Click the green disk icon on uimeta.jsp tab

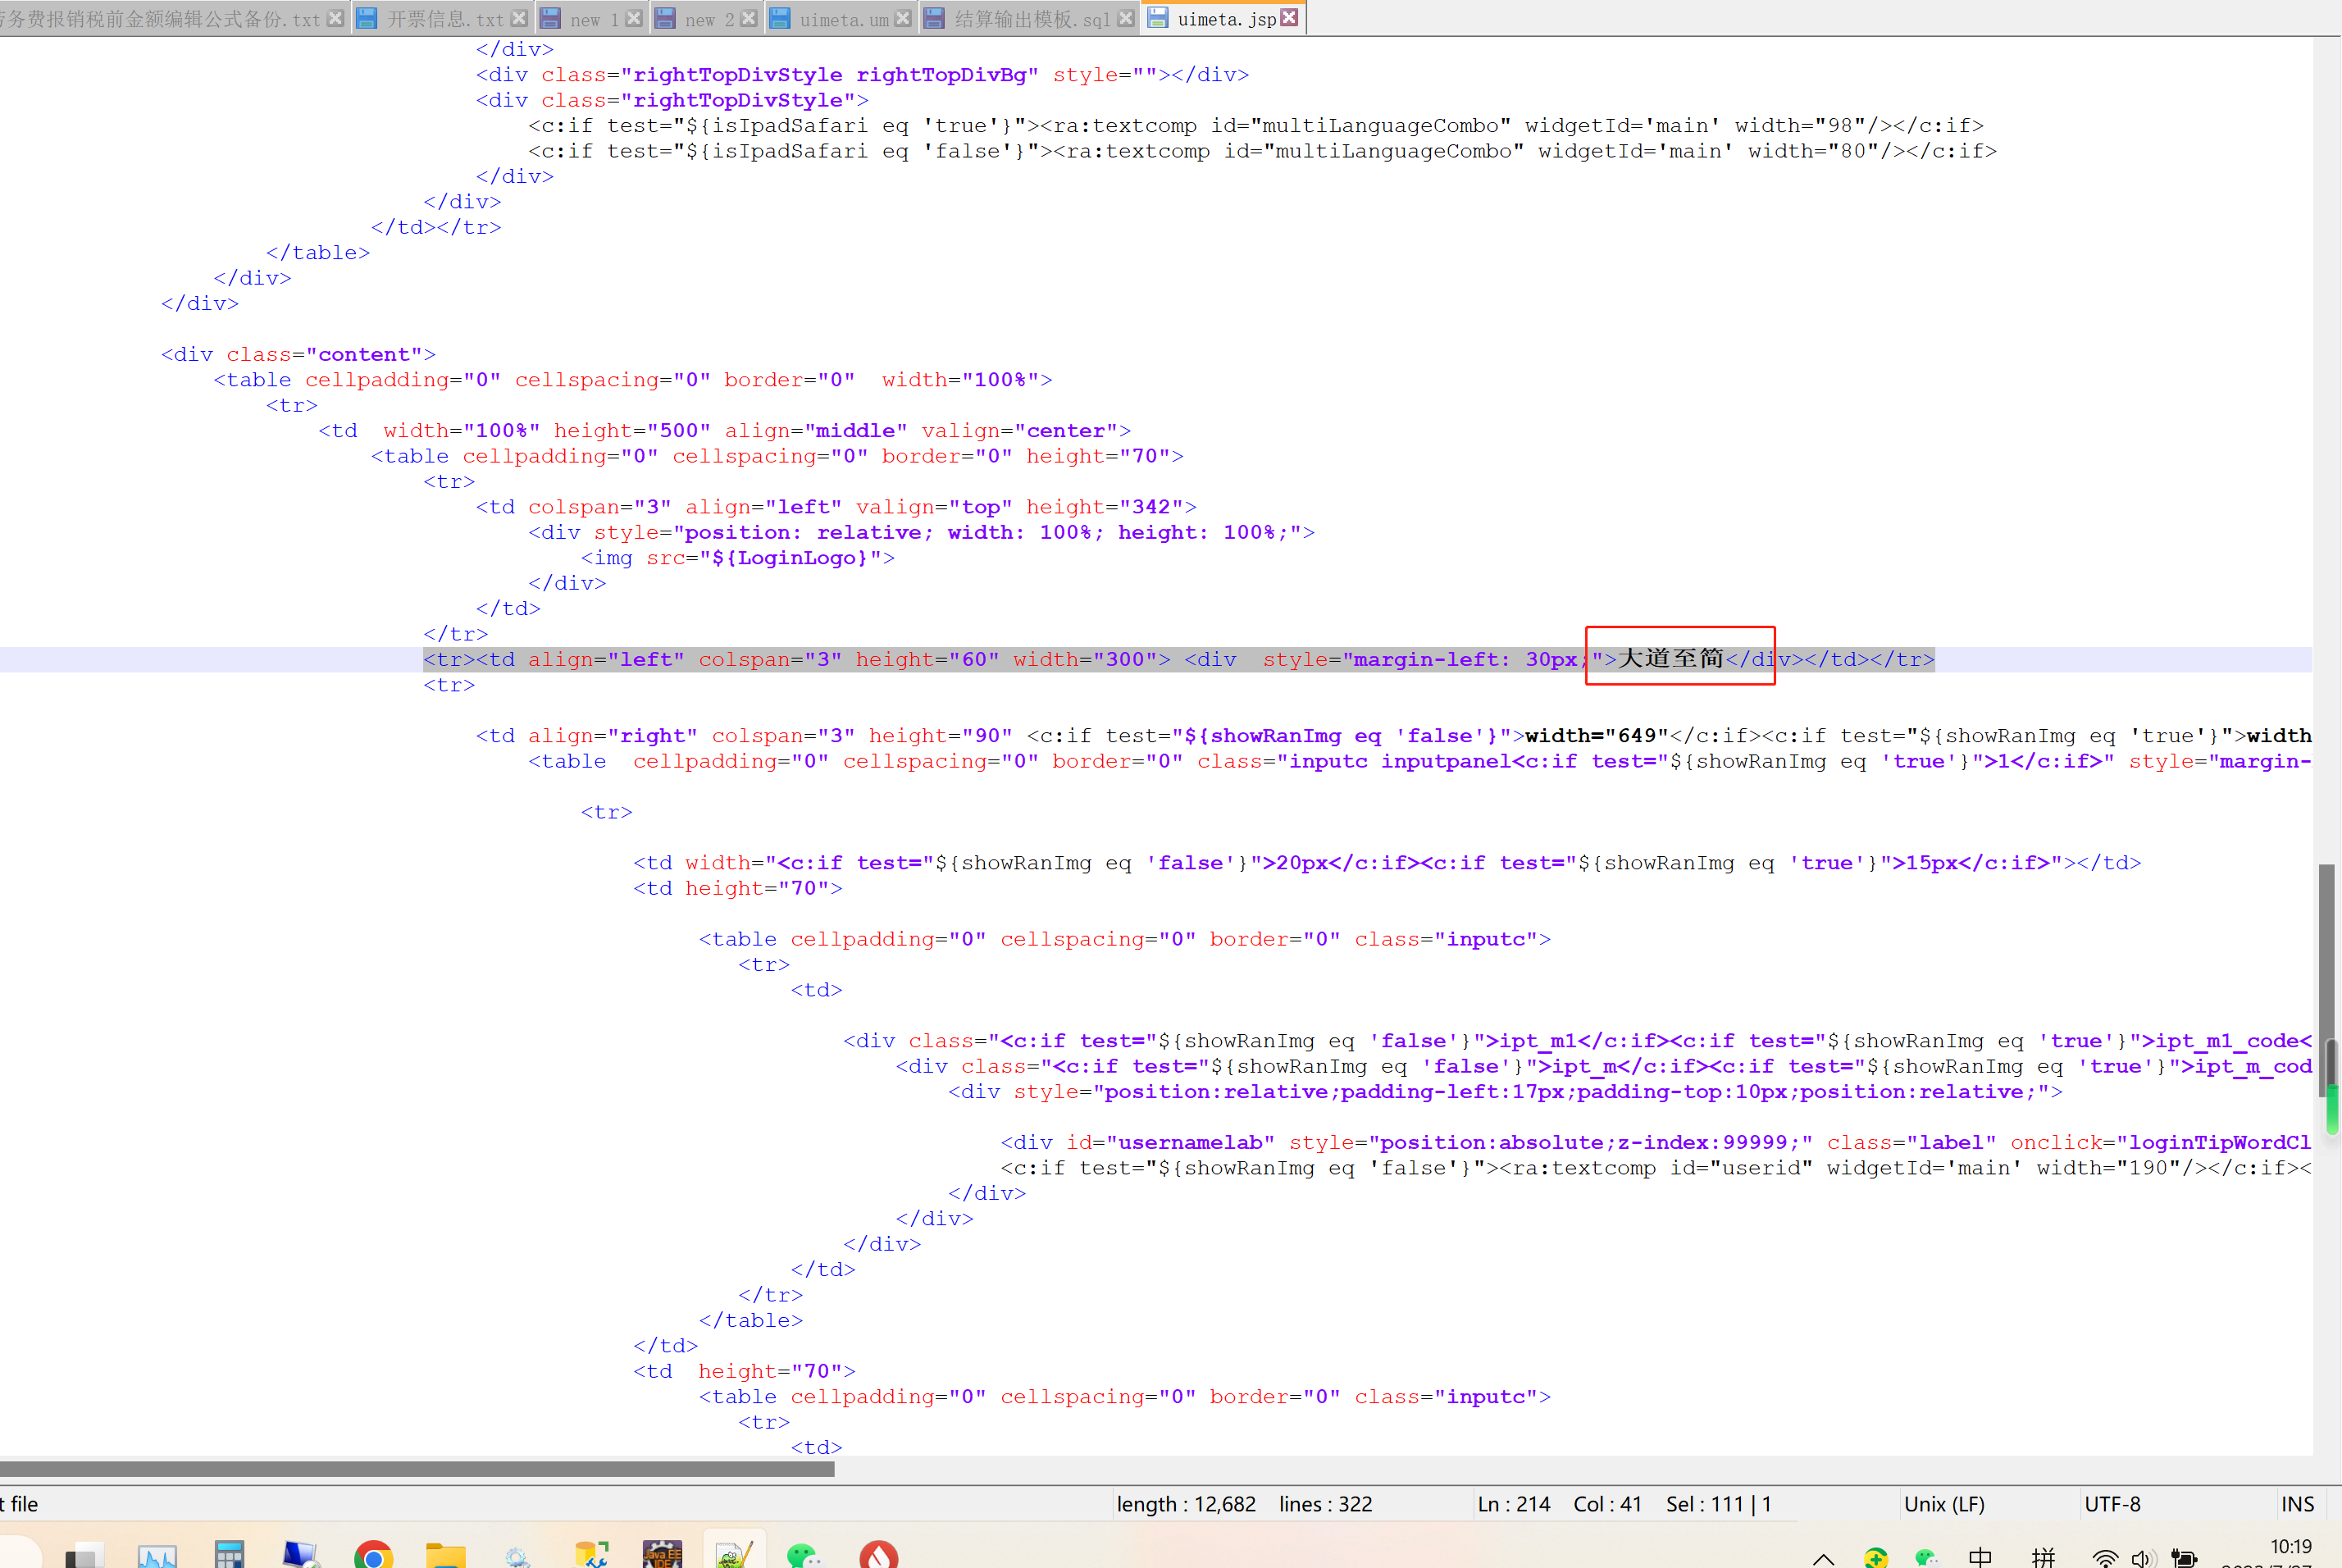[x=1158, y=18]
